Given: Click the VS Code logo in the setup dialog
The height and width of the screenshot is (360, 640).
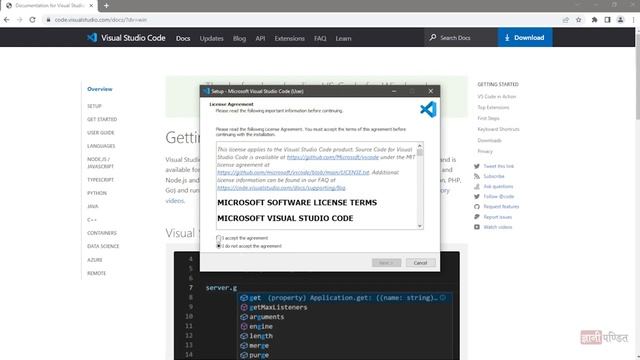Looking at the screenshot, I should coord(428,109).
